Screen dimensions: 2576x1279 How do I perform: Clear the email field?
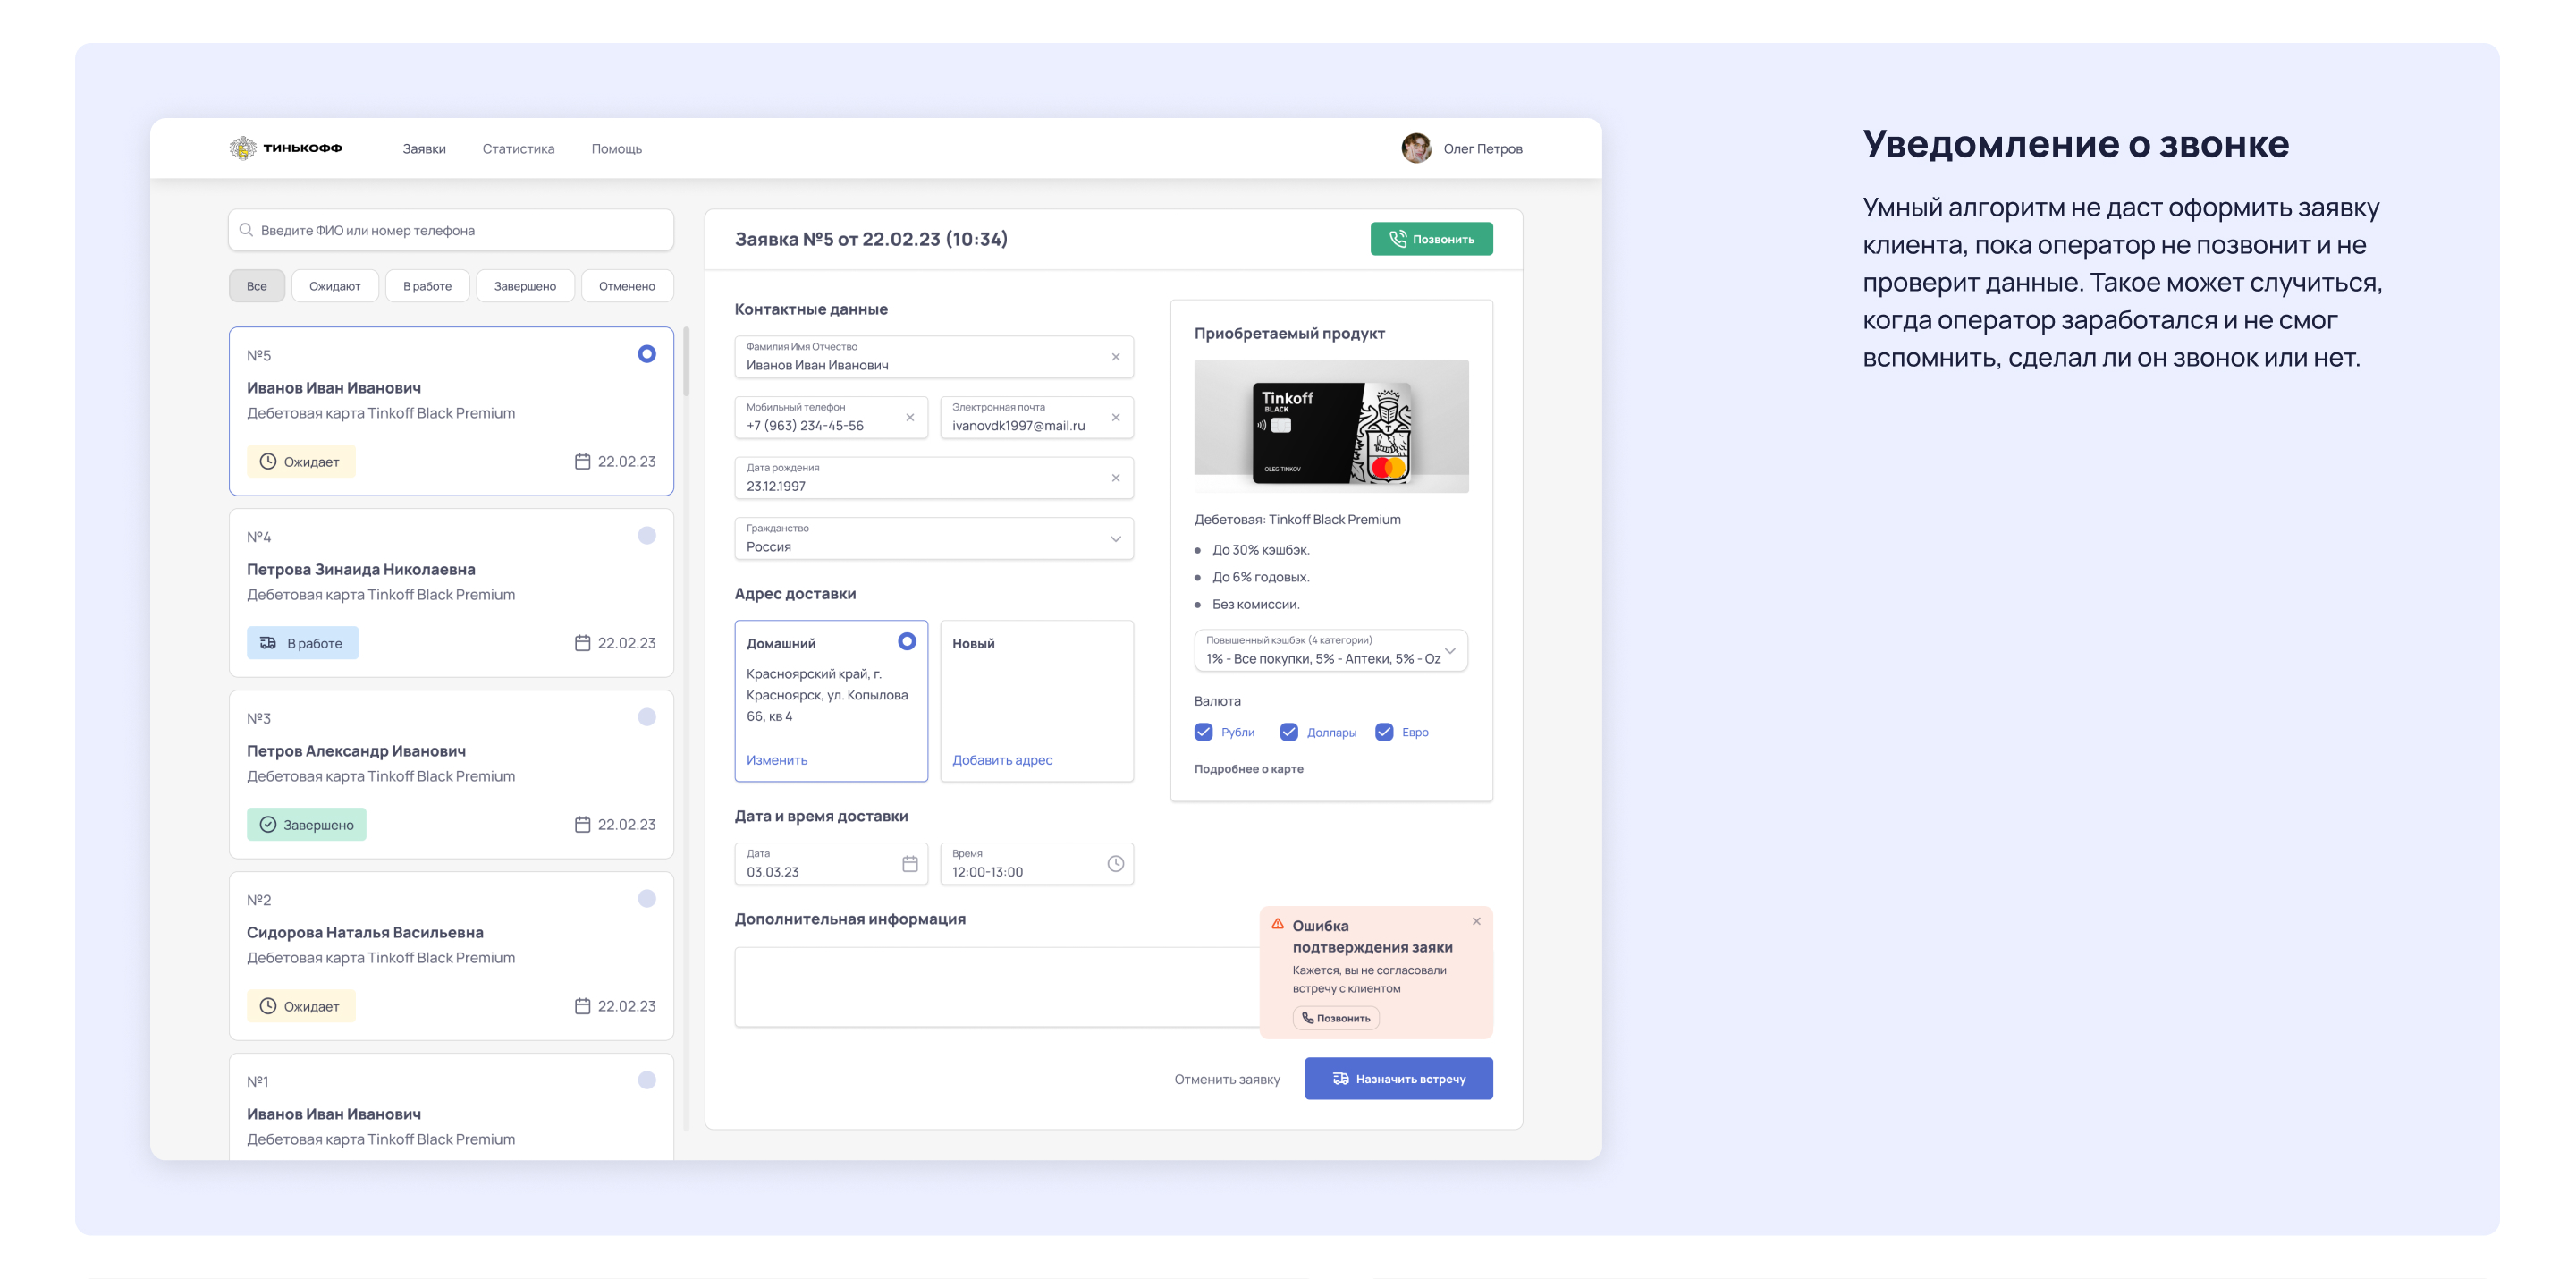pos(1115,417)
